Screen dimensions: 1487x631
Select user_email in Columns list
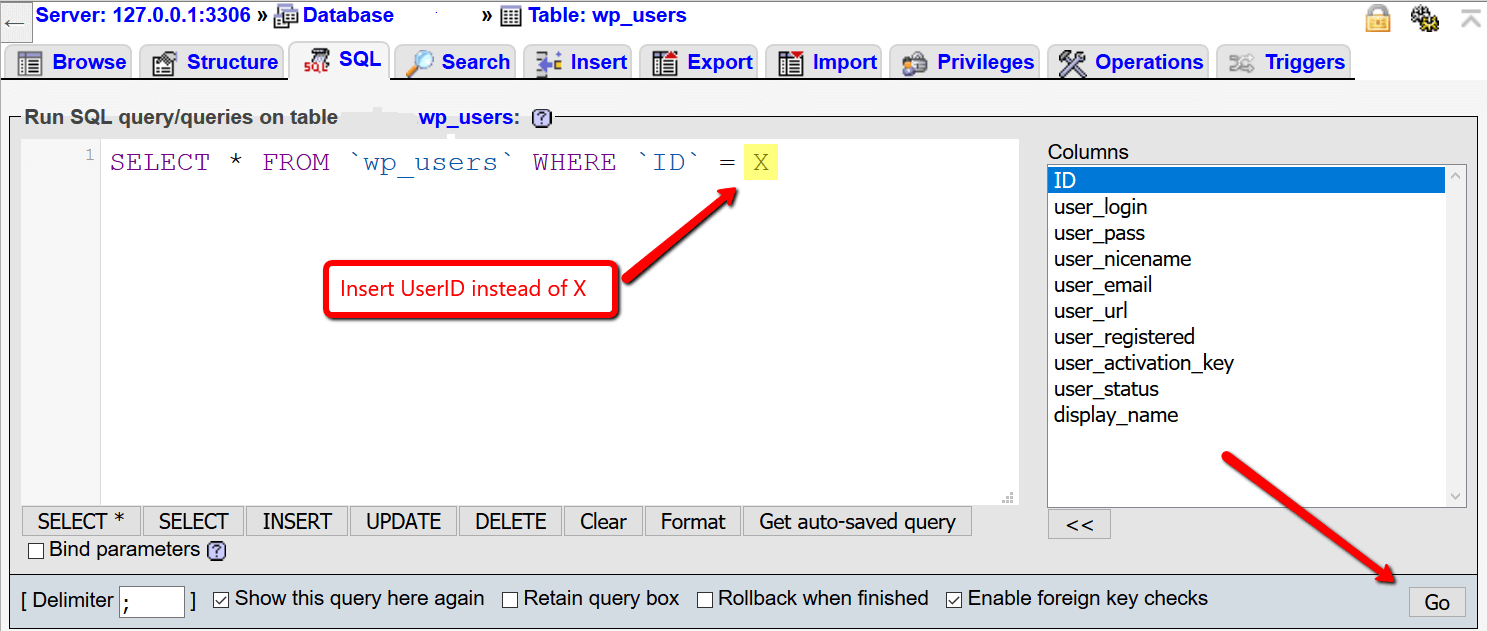tap(1102, 285)
